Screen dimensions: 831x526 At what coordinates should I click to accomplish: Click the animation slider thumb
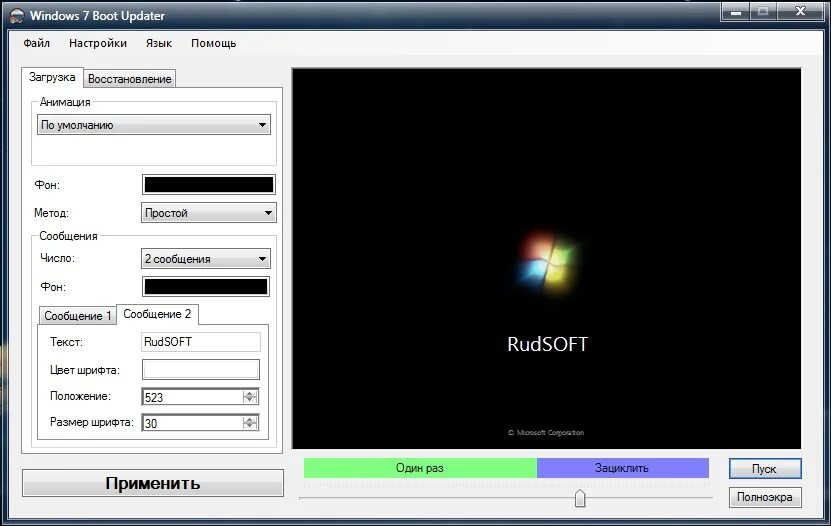(580, 498)
